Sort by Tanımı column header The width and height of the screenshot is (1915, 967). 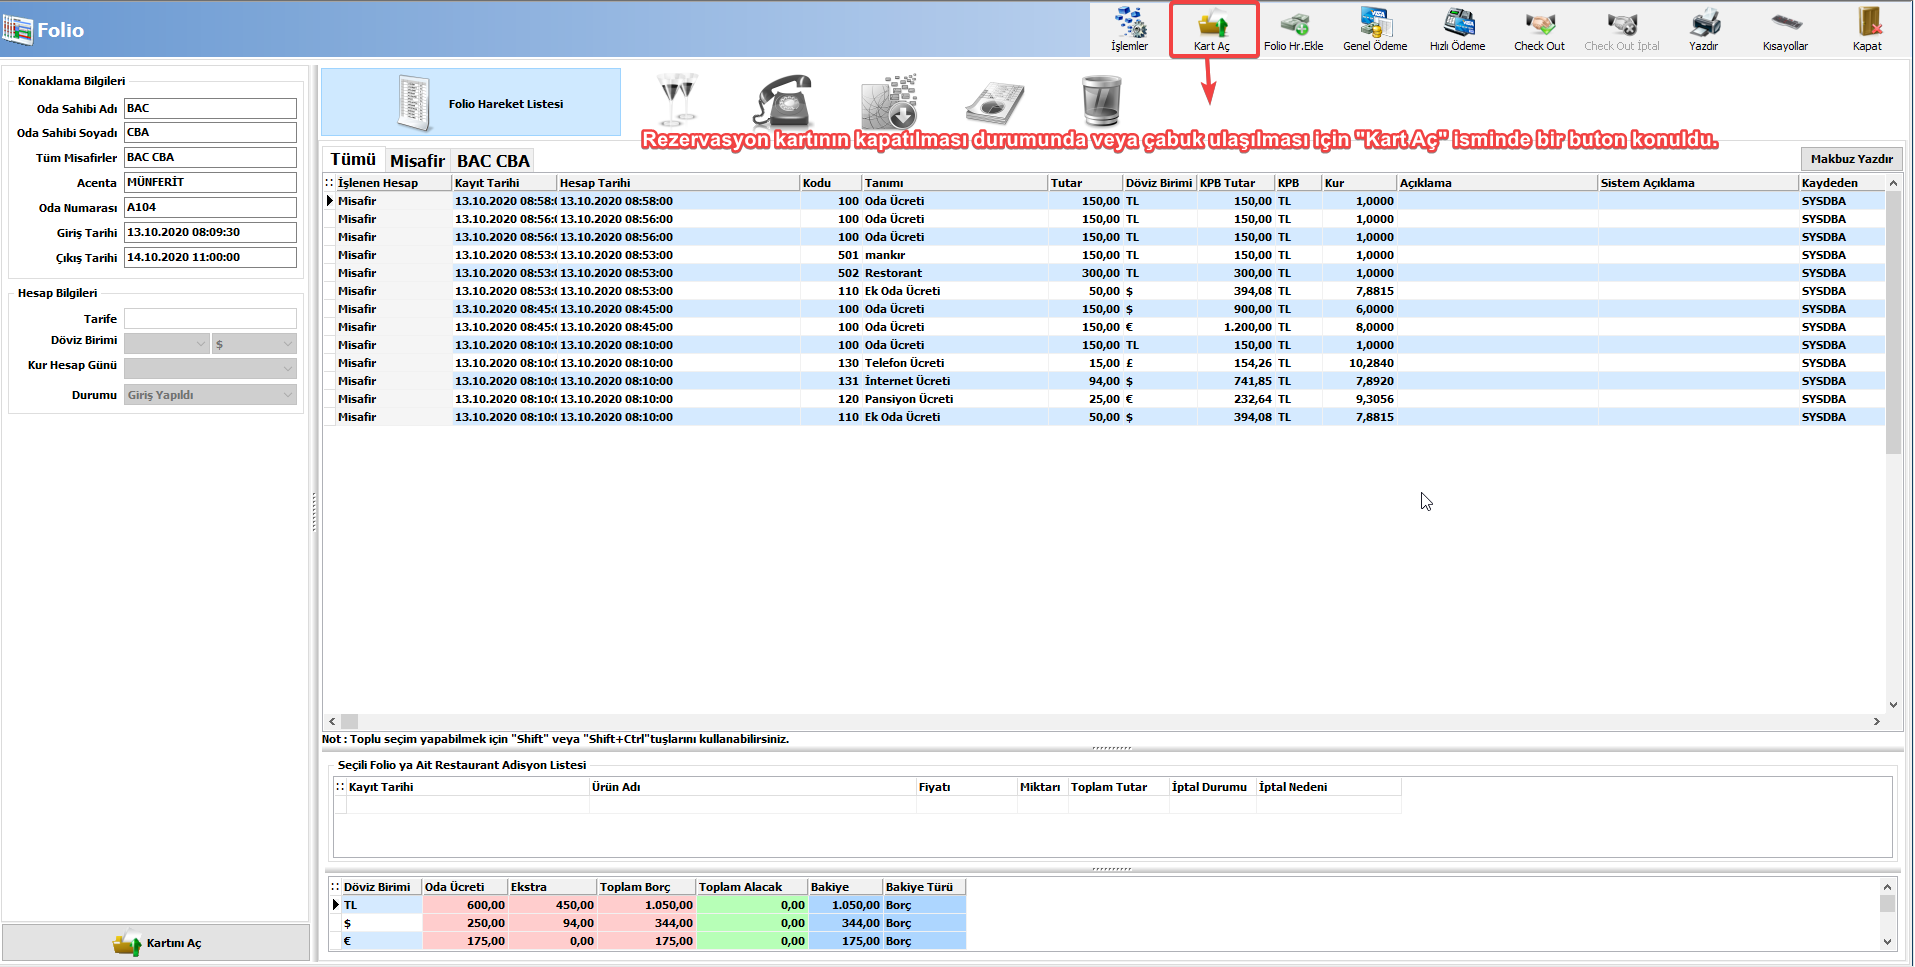[x=955, y=183]
